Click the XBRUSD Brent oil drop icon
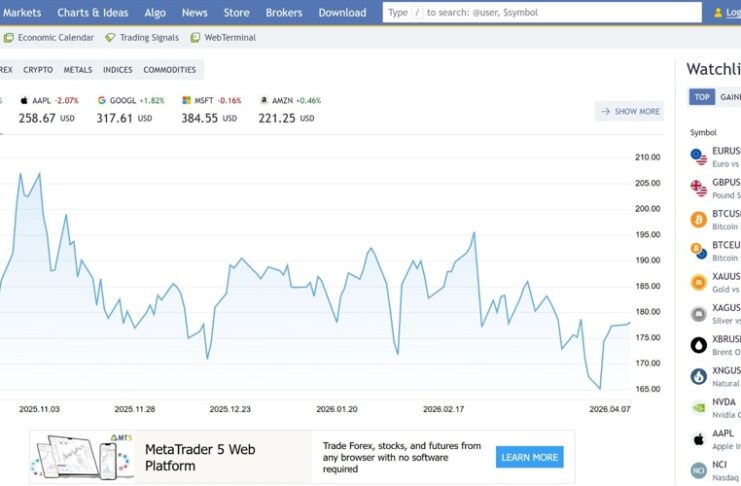 pyautogui.click(x=698, y=345)
